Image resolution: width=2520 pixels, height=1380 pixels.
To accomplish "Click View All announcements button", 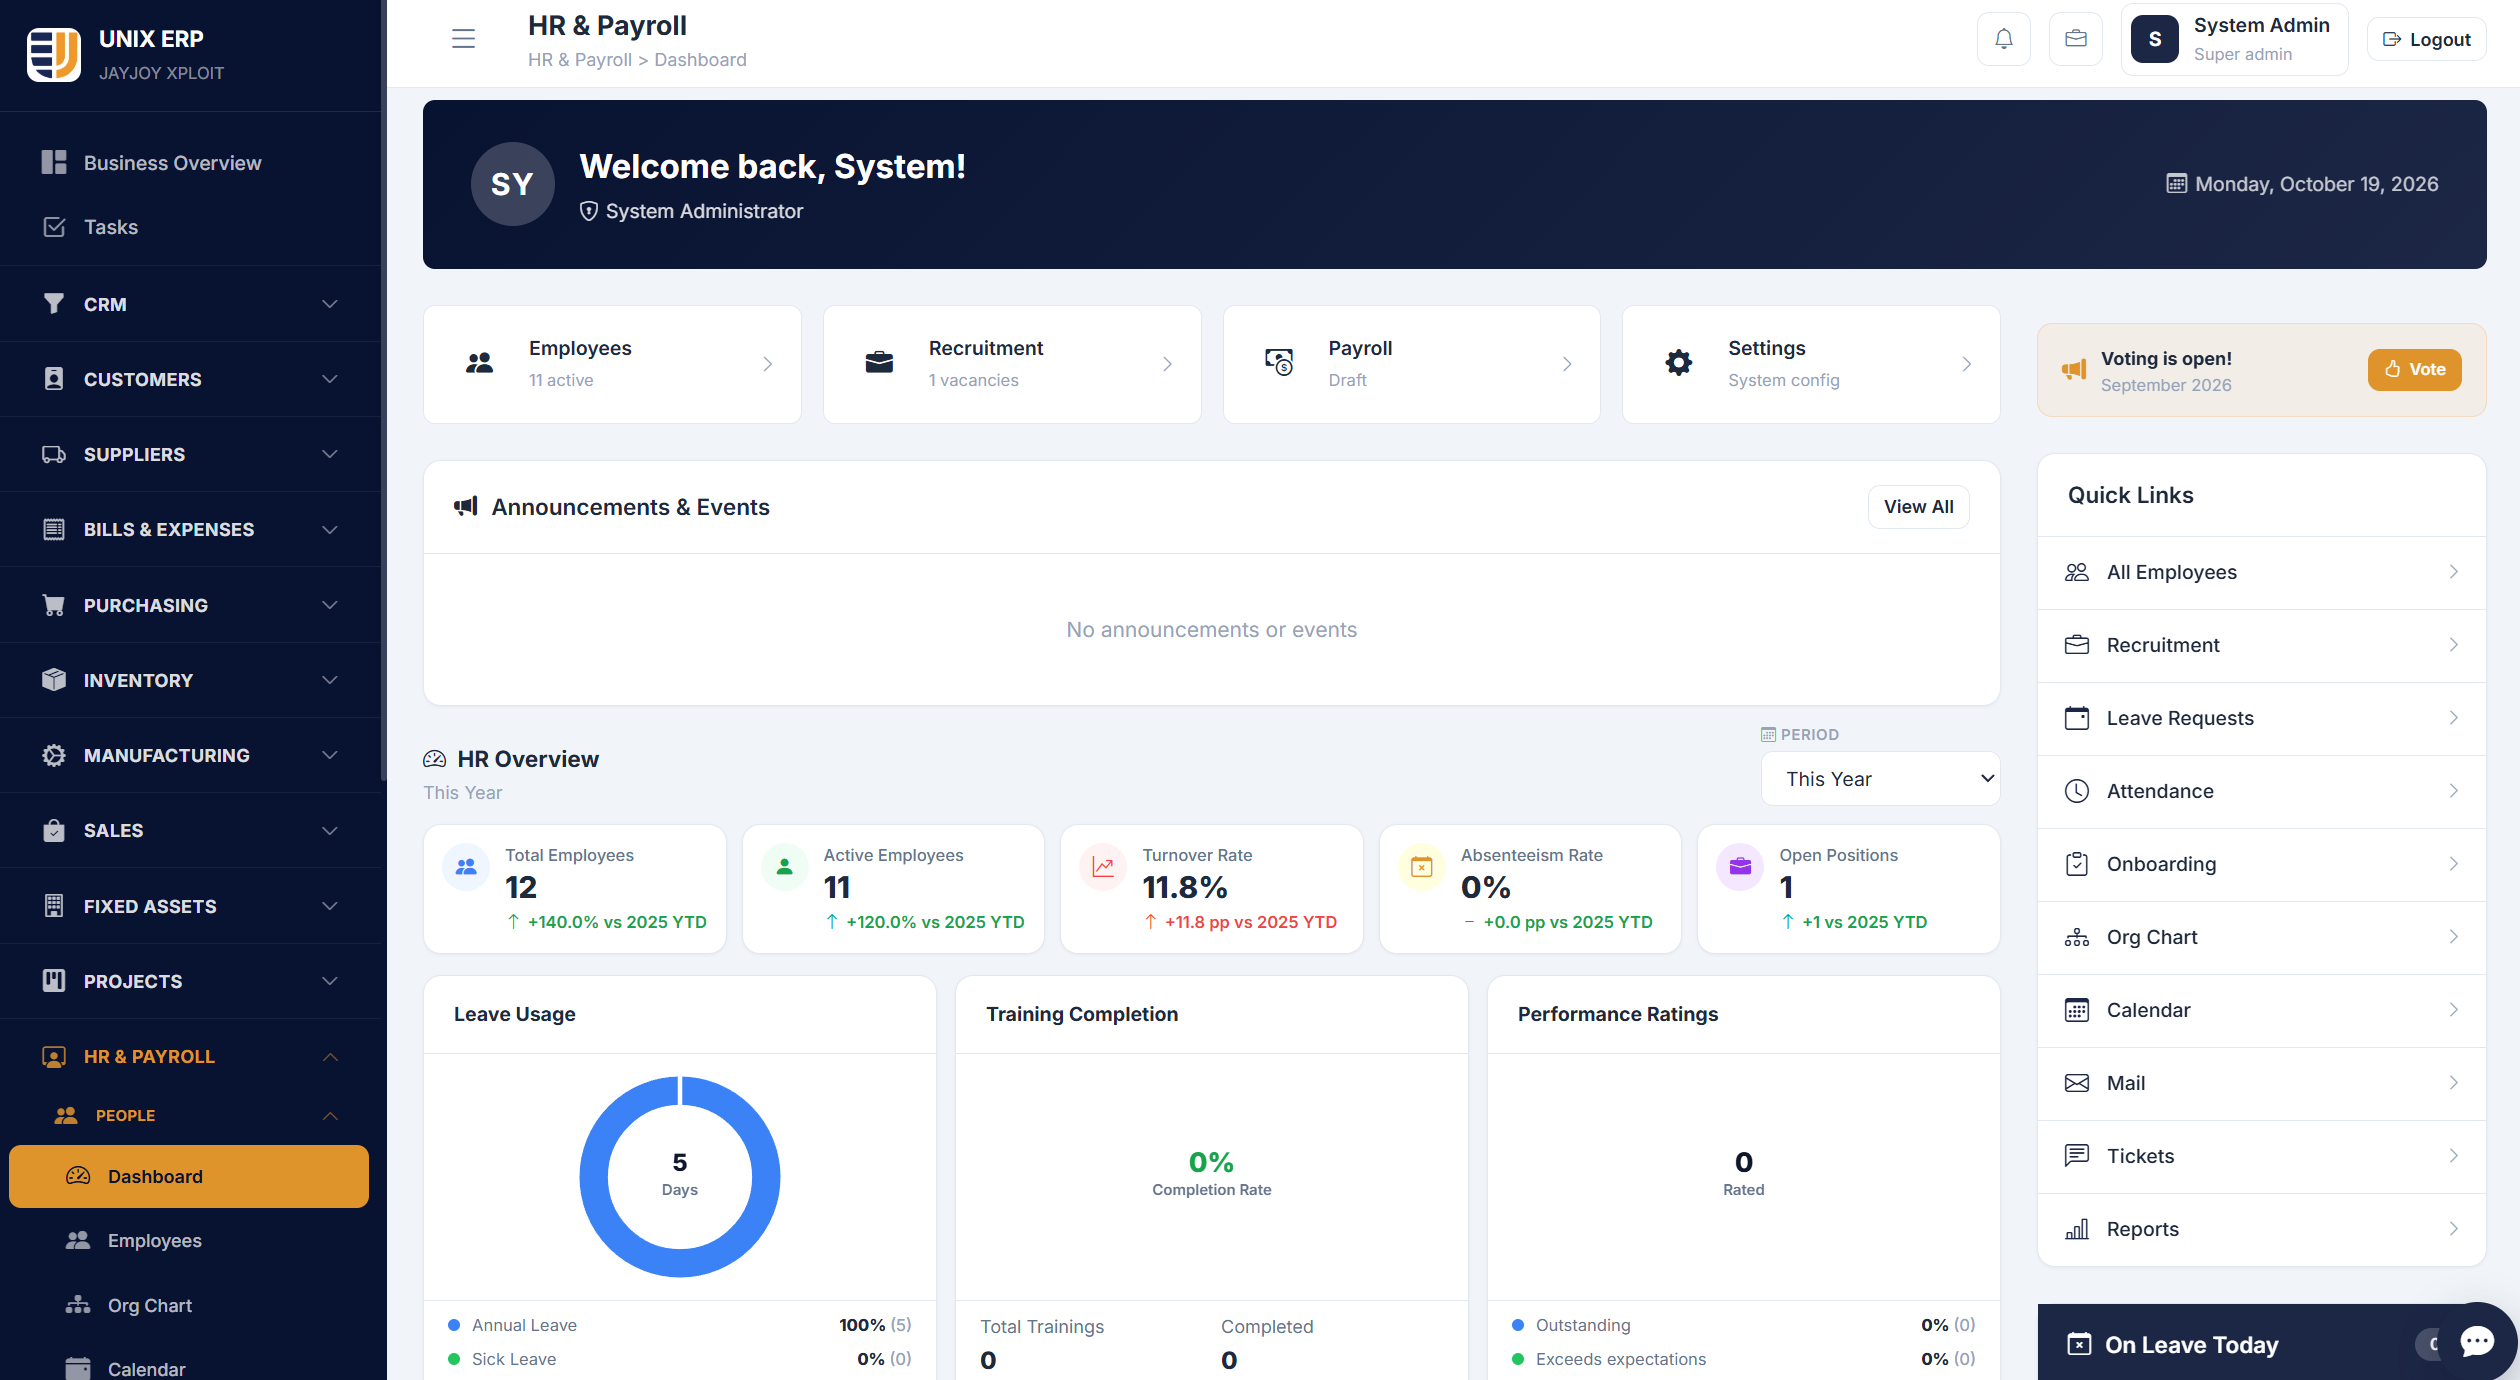I will (x=1918, y=507).
